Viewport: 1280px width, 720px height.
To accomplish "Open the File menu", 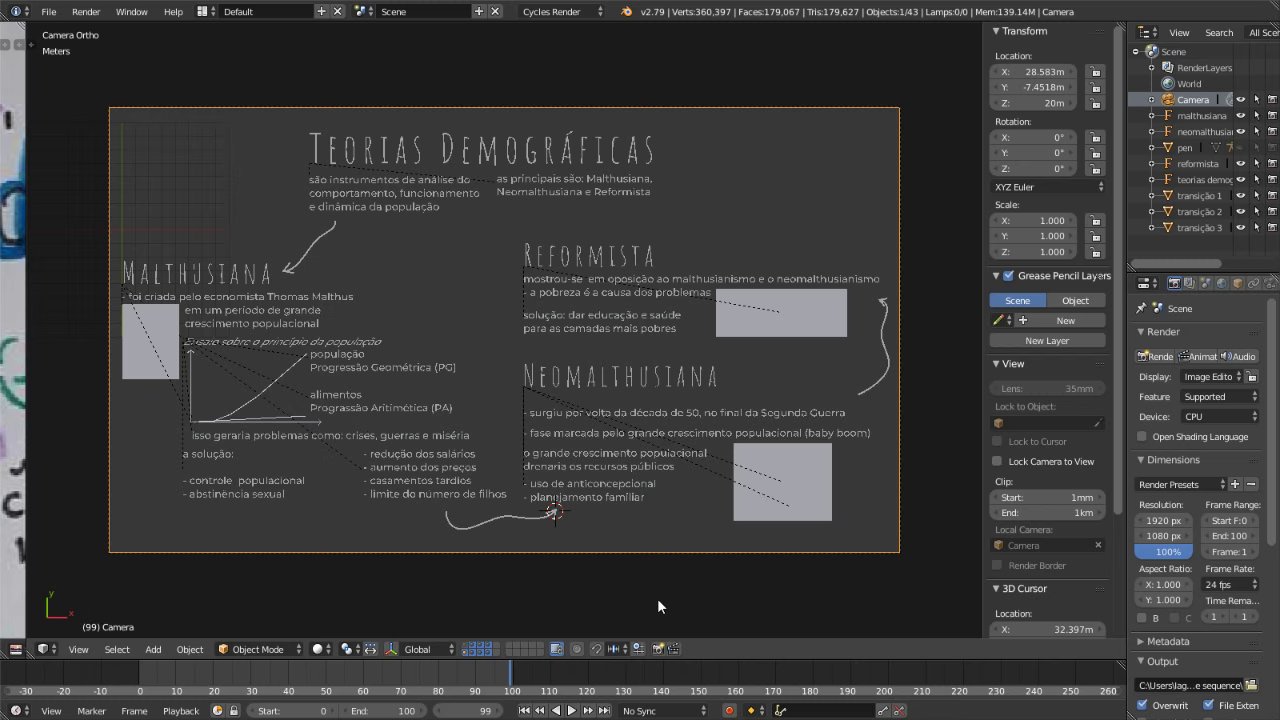I will click(49, 12).
